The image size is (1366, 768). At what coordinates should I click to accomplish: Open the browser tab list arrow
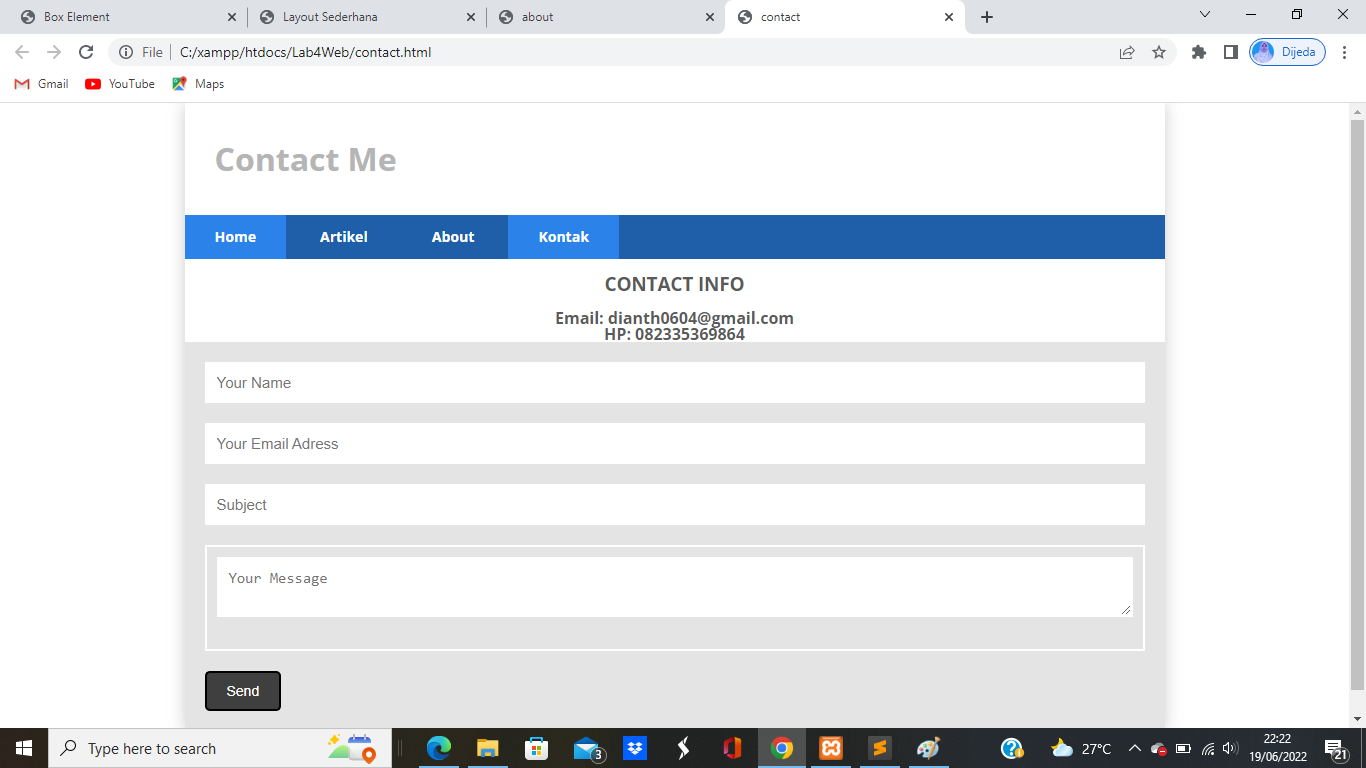(1204, 15)
